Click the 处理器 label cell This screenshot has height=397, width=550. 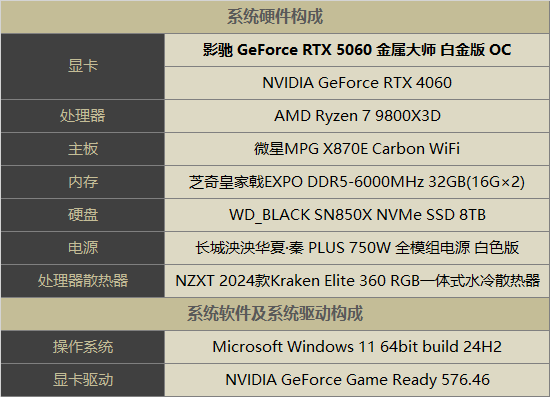coord(83,116)
